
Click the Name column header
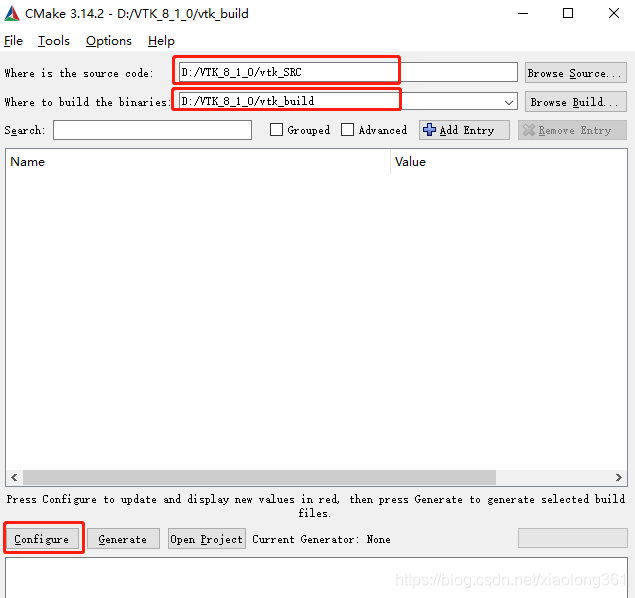pyautogui.click(x=198, y=162)
